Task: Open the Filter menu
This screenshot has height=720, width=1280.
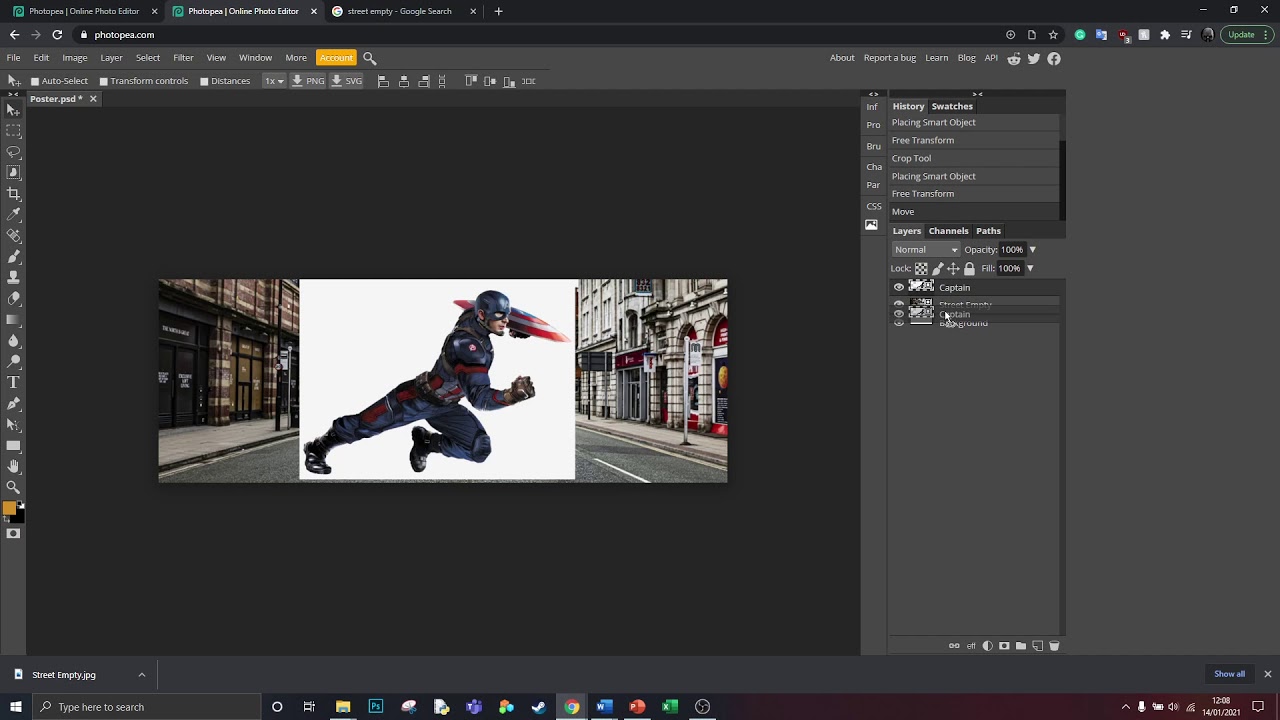Action: click(x=183, y=58)
